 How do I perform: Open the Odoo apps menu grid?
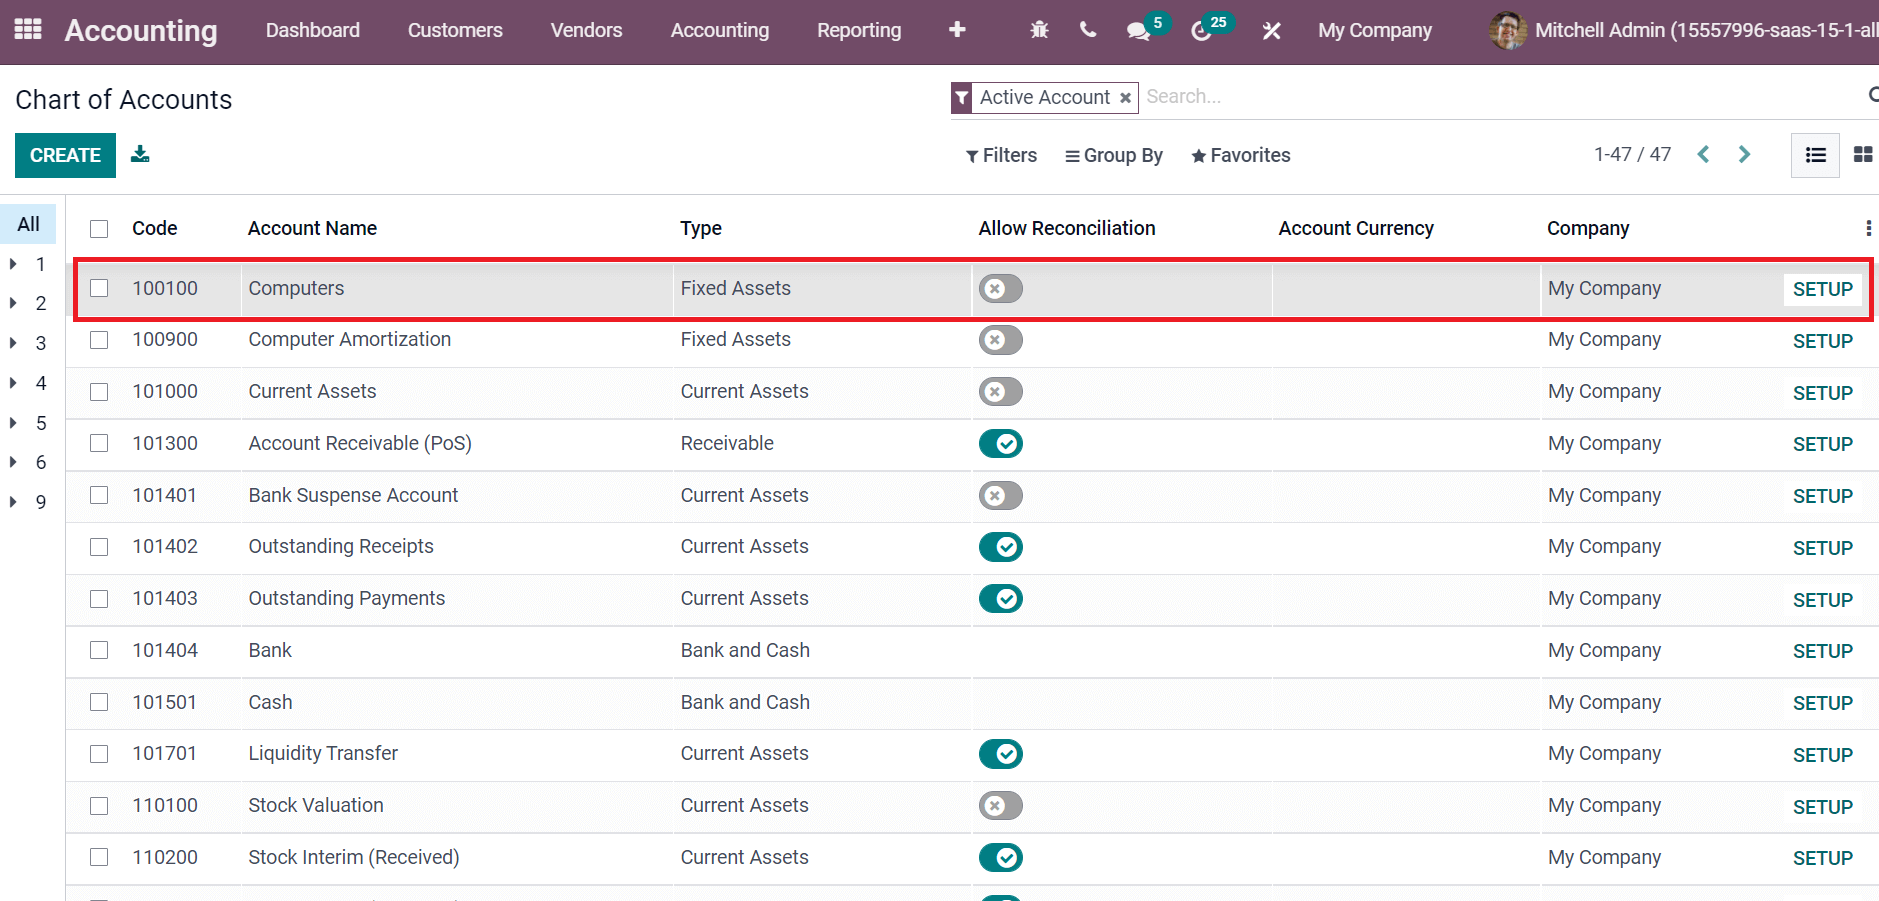pos(27,29)
